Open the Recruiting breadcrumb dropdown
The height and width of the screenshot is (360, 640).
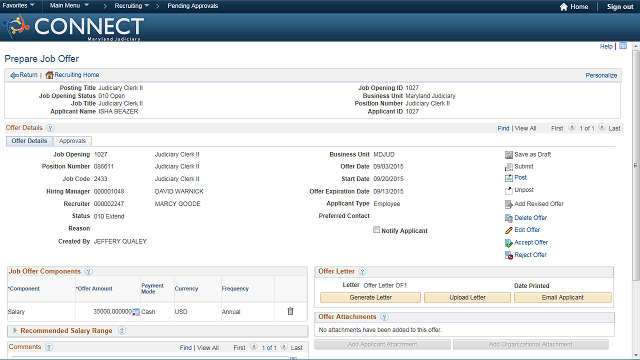131,6
